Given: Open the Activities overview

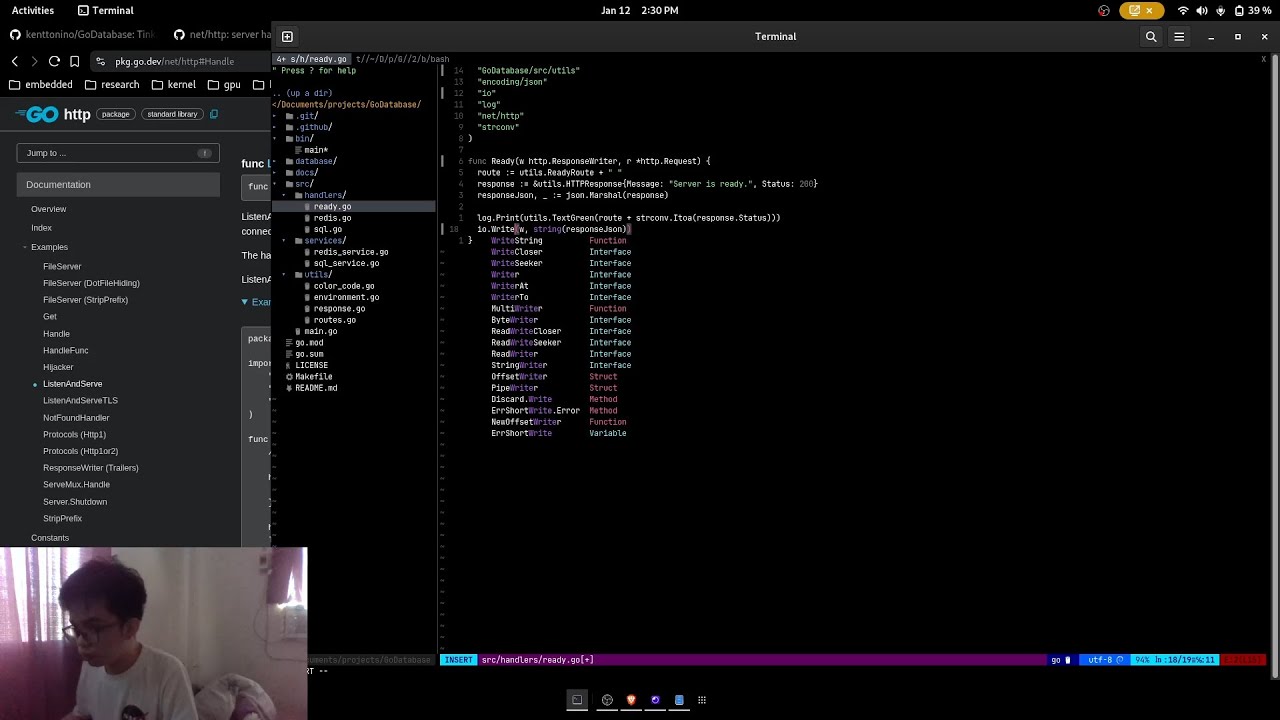Looking at the screenshot, I should [33, 10].
